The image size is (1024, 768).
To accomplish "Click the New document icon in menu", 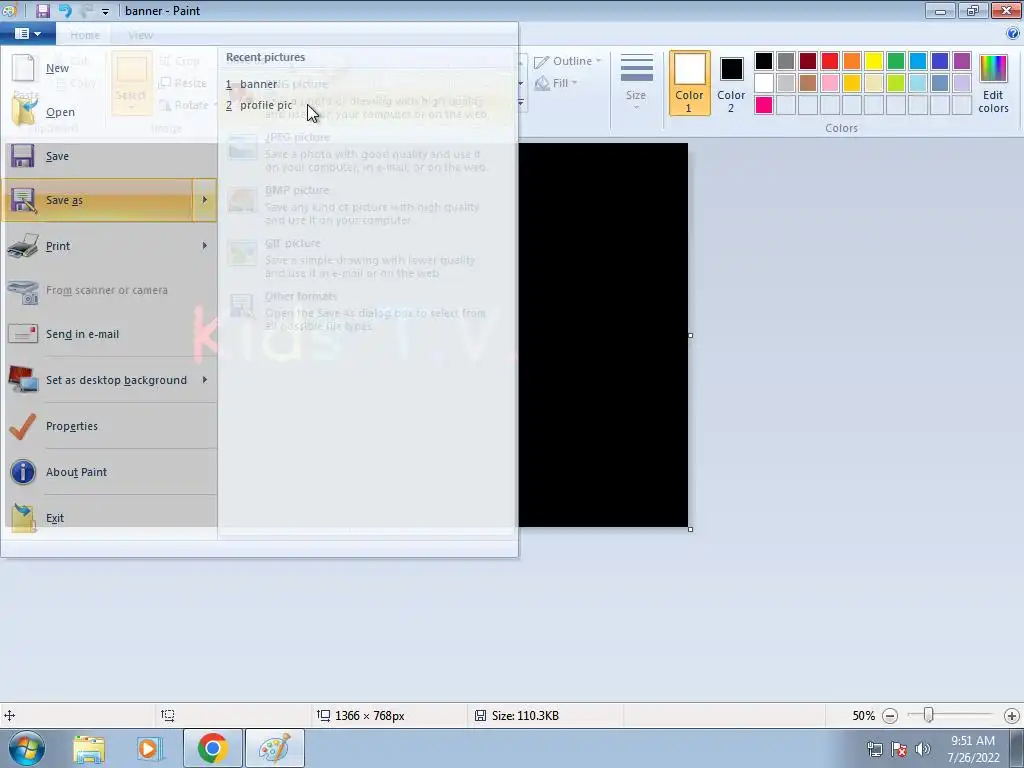I will (x=23, y=68).
